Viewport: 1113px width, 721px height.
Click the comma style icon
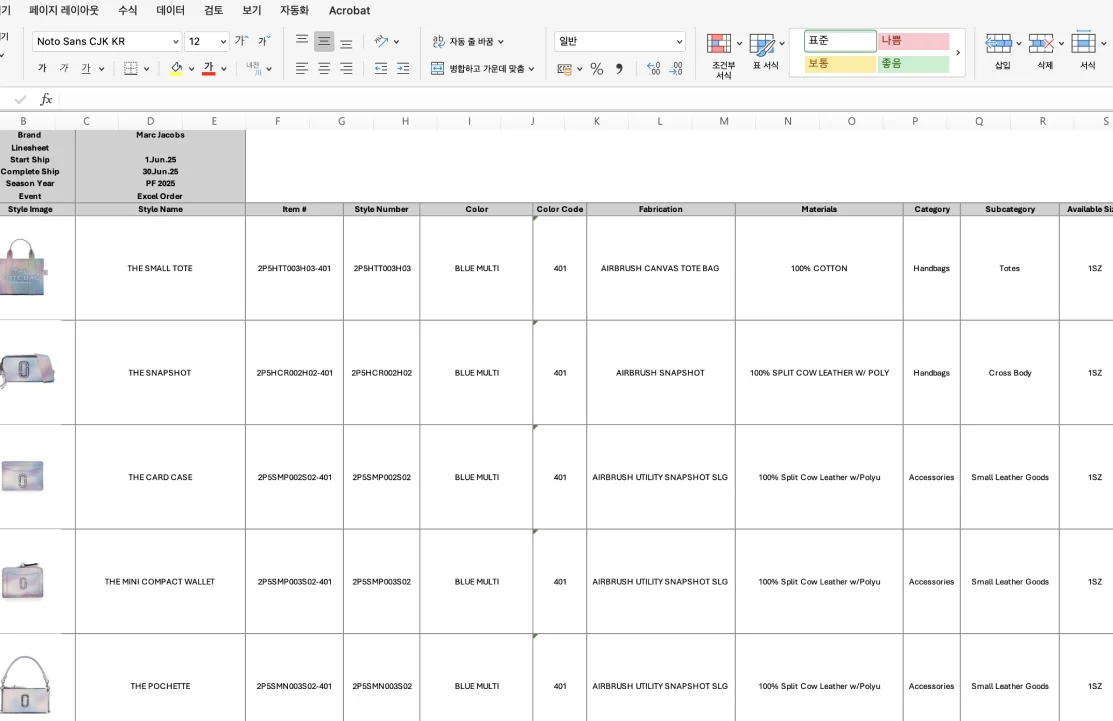[619, 69]
